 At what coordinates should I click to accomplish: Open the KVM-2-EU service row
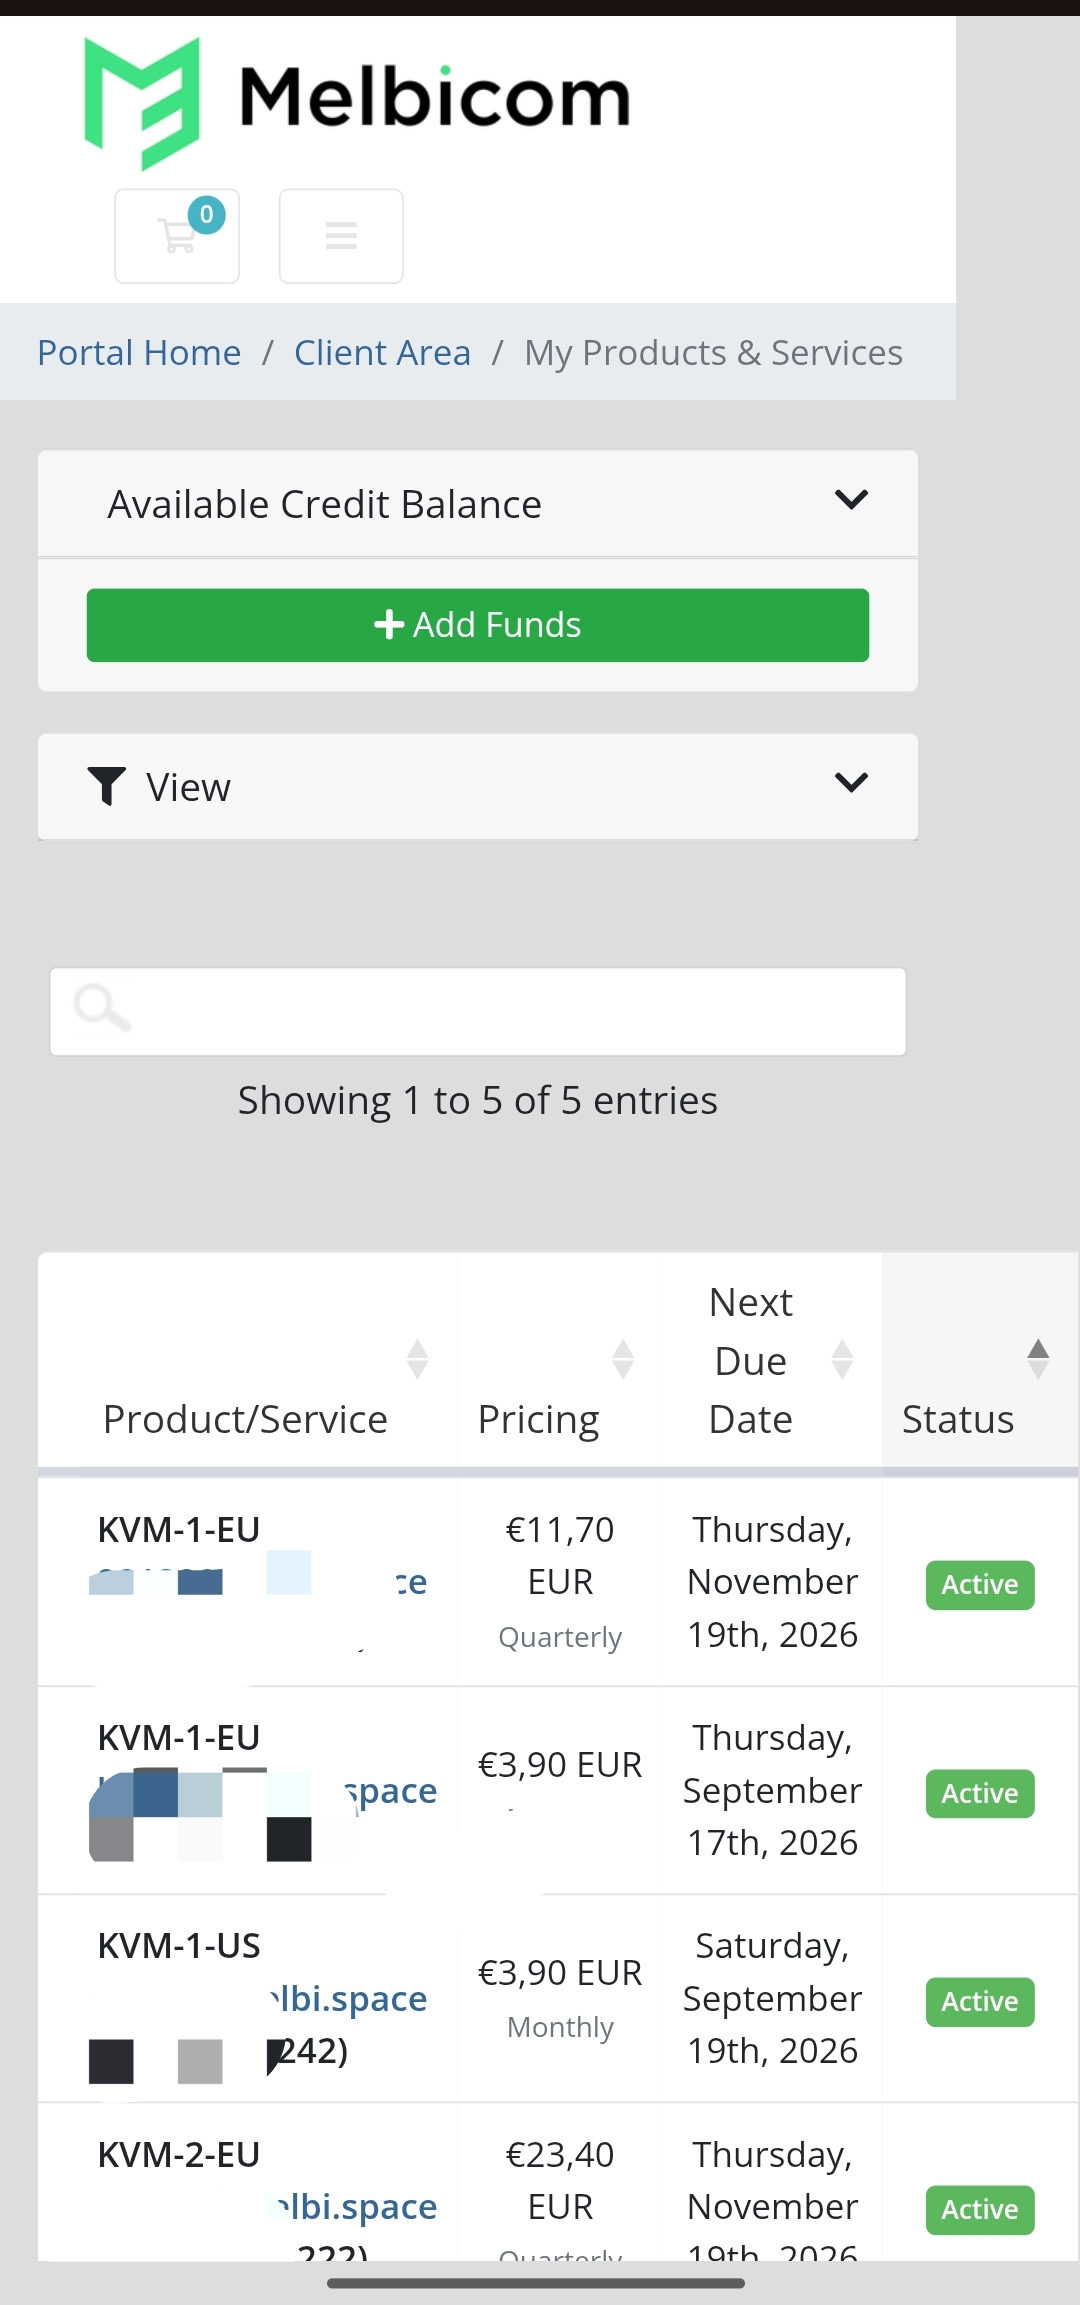(x=558, y=2182)
